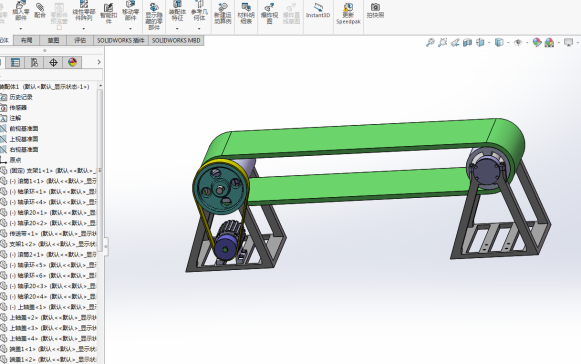The height and width of the screenshot is (364, 581).
Task: Select the 配合 (Mate) paperclip tool
Action: pos(40,10)
